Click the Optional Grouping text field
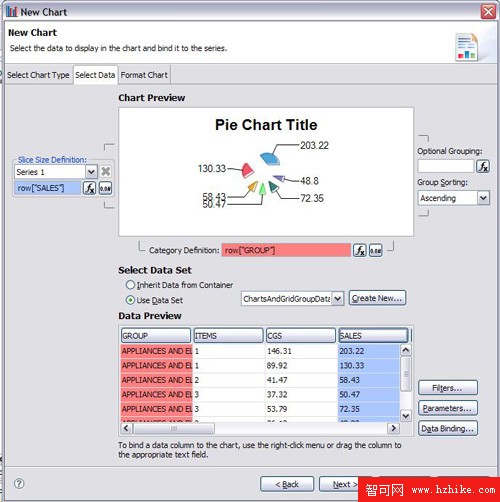 446,166
